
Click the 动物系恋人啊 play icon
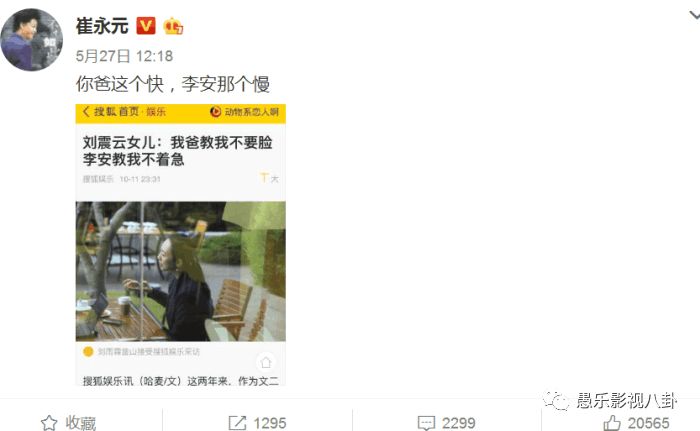(x=215, y=112)
